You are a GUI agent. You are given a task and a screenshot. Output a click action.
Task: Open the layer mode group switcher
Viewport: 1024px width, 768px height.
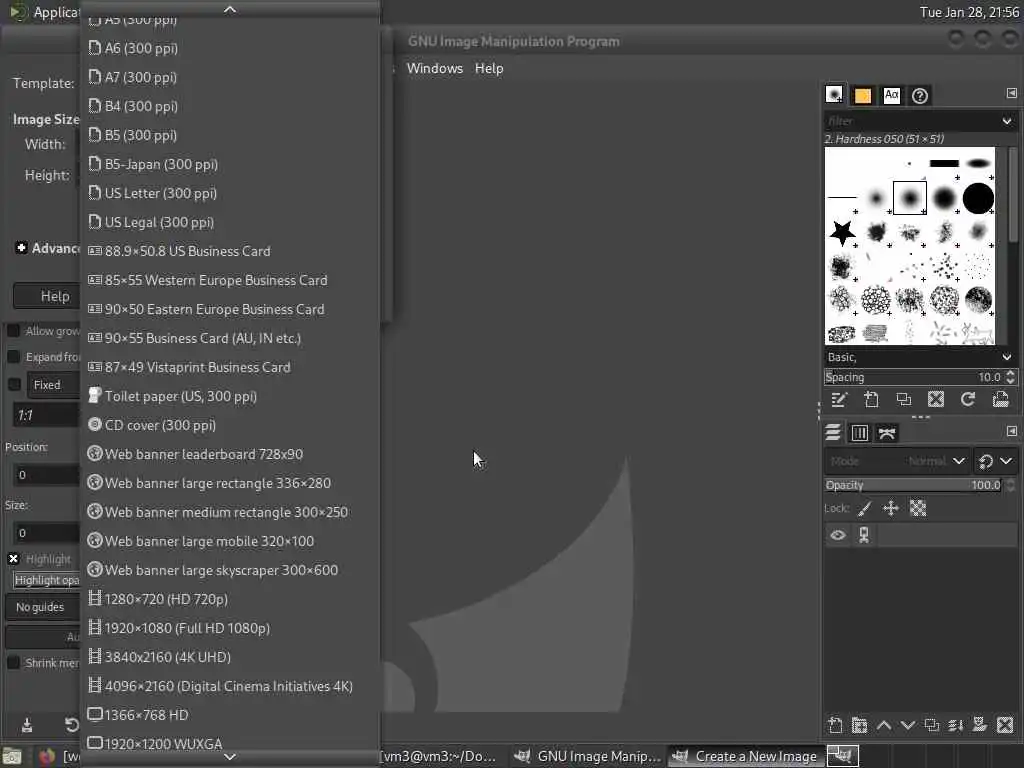click(995, 461)
